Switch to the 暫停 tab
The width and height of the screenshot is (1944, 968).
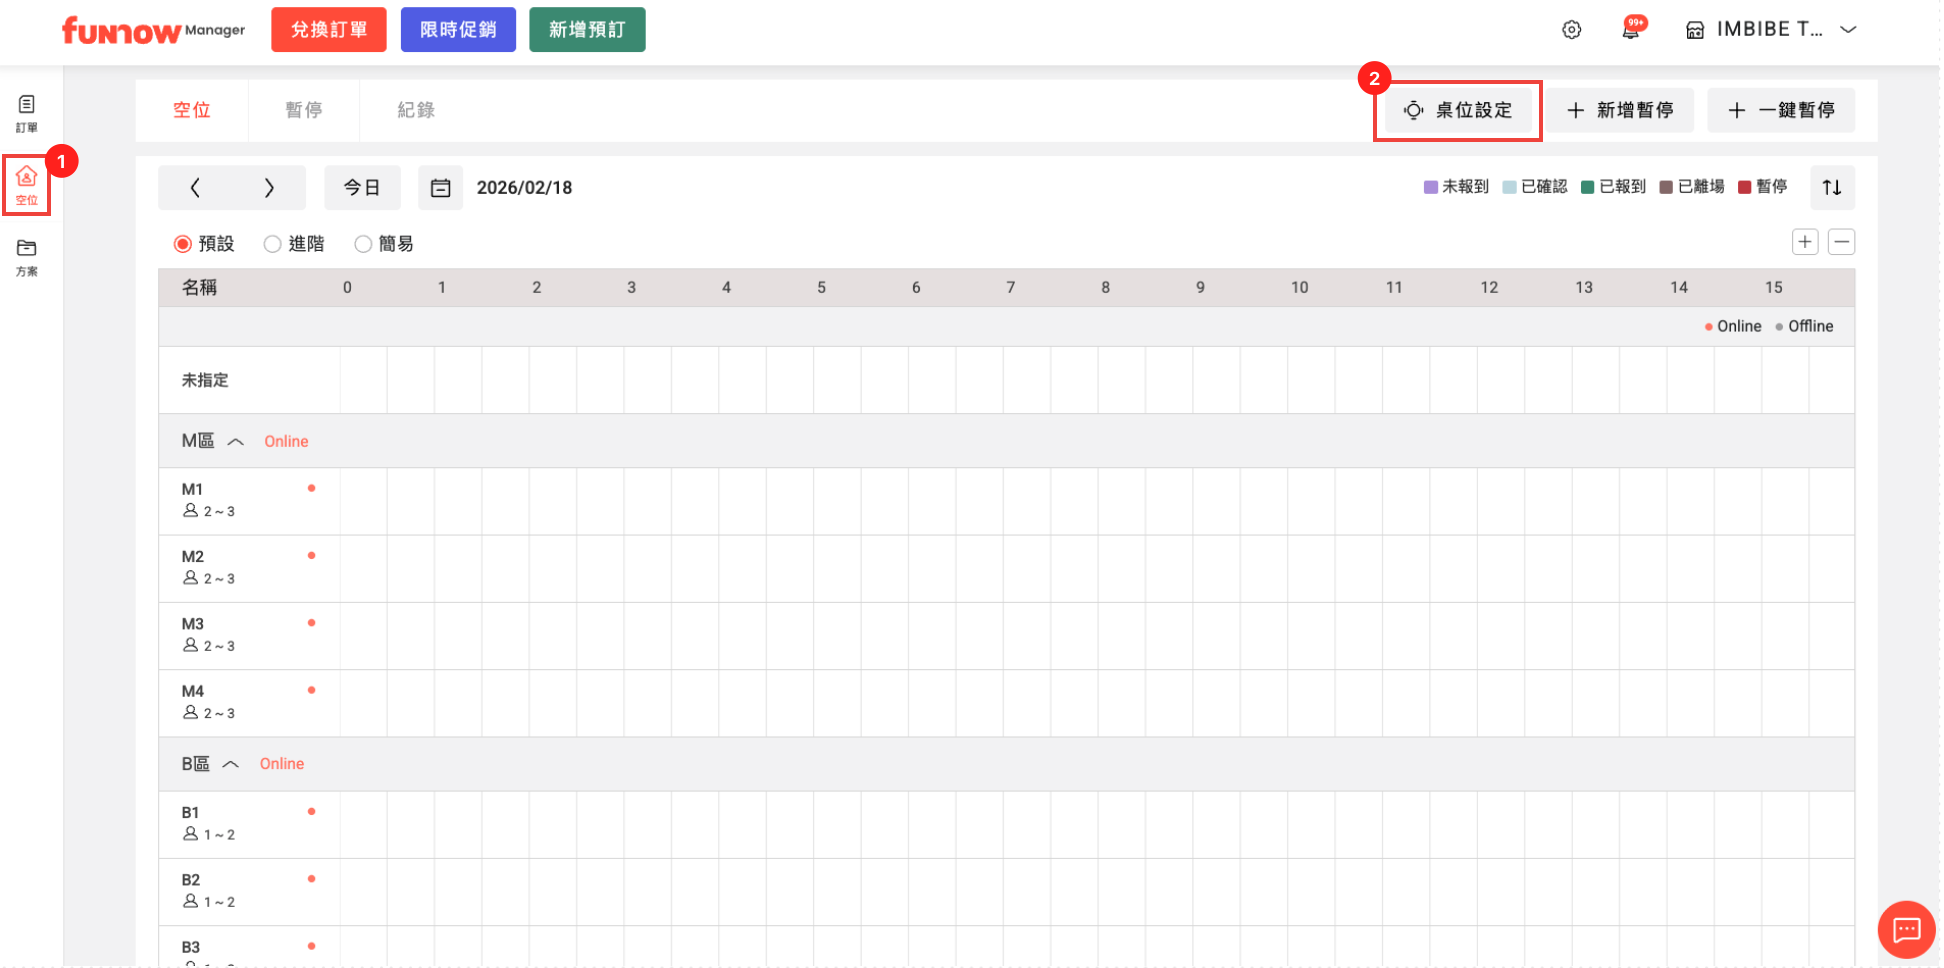tap(303, 110)
